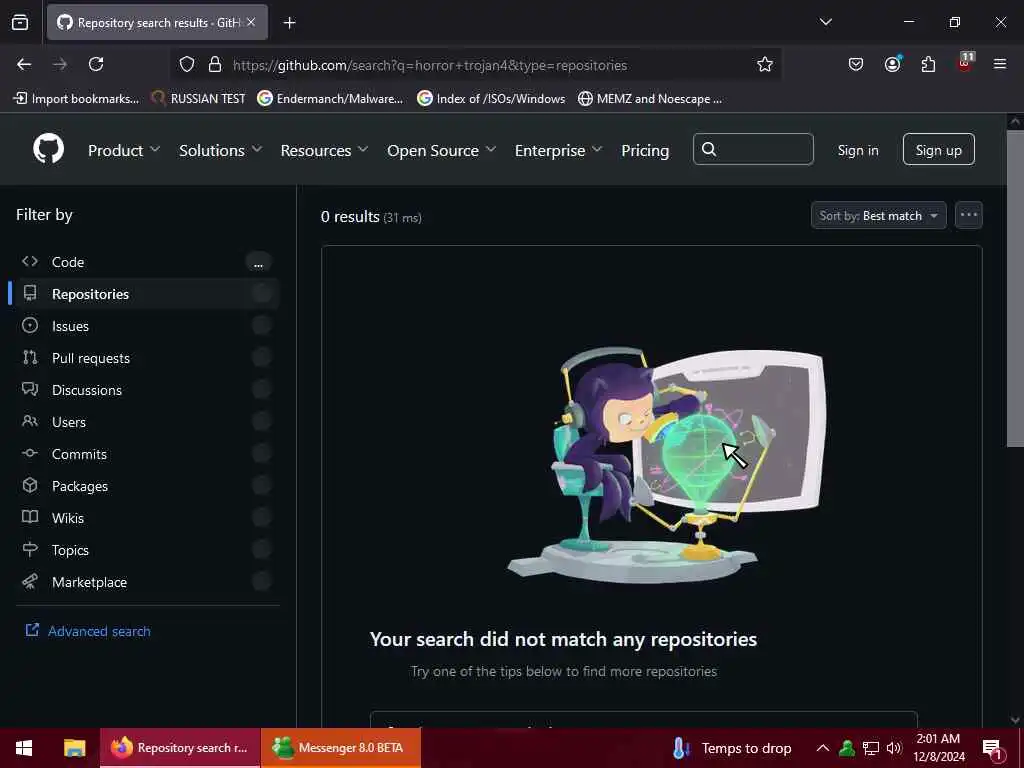The image size is (1024, 768).
Task: Open Endermanch/Malware bookmark
Action: click(330, 99)
